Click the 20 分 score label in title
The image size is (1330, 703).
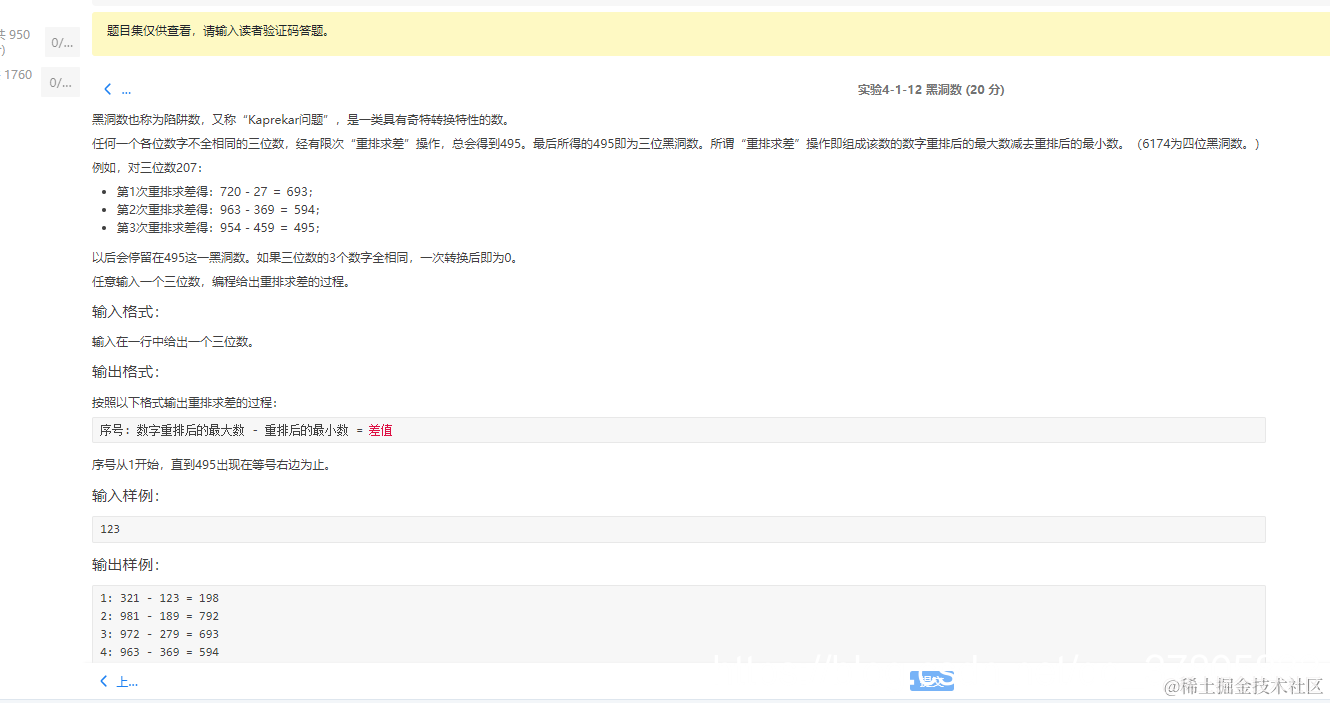tap(984, 89)
